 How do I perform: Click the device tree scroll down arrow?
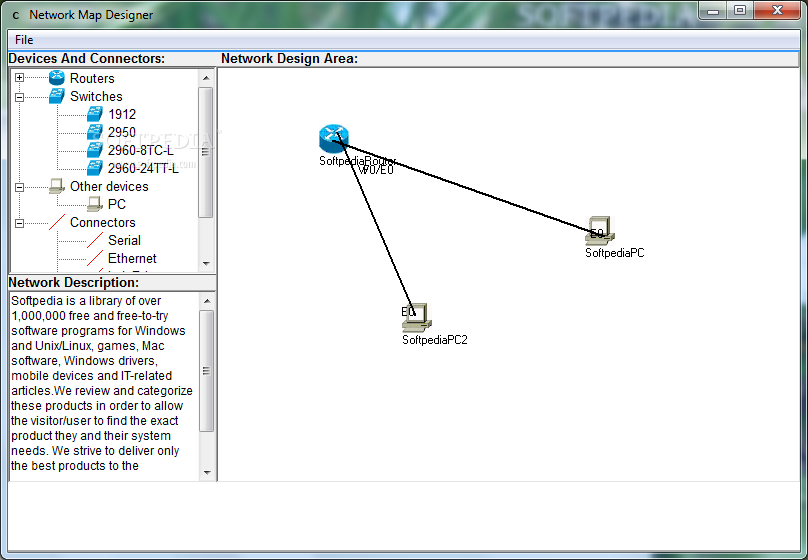206,263
